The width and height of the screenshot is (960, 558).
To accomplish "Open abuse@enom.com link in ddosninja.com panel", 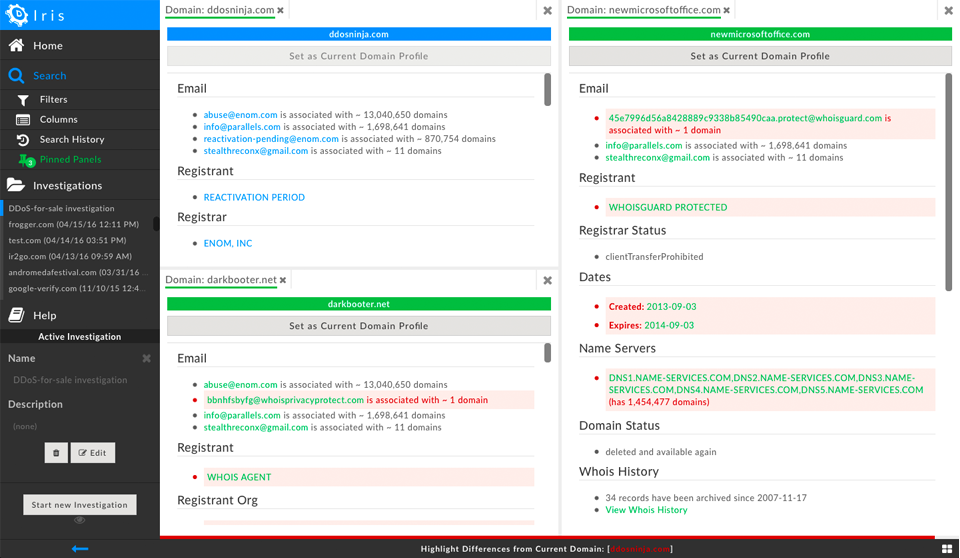I will [240, 115].
